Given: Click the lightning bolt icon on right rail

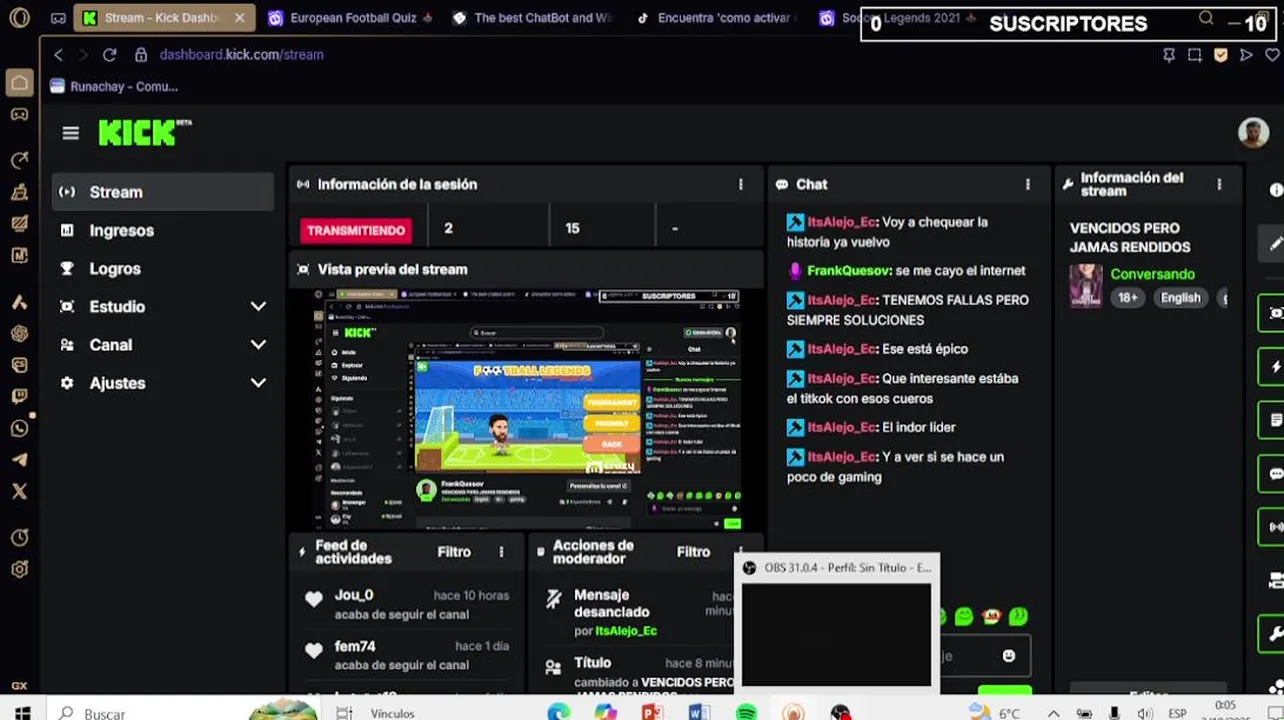Looking at the screenshot, I should pos(1275,367).
